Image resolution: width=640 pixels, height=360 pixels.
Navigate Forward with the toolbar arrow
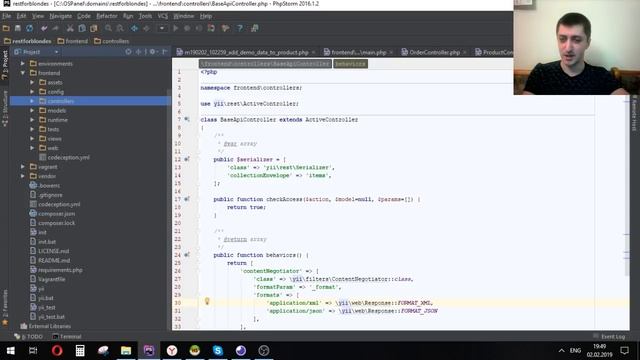click(x=146, y=28)
